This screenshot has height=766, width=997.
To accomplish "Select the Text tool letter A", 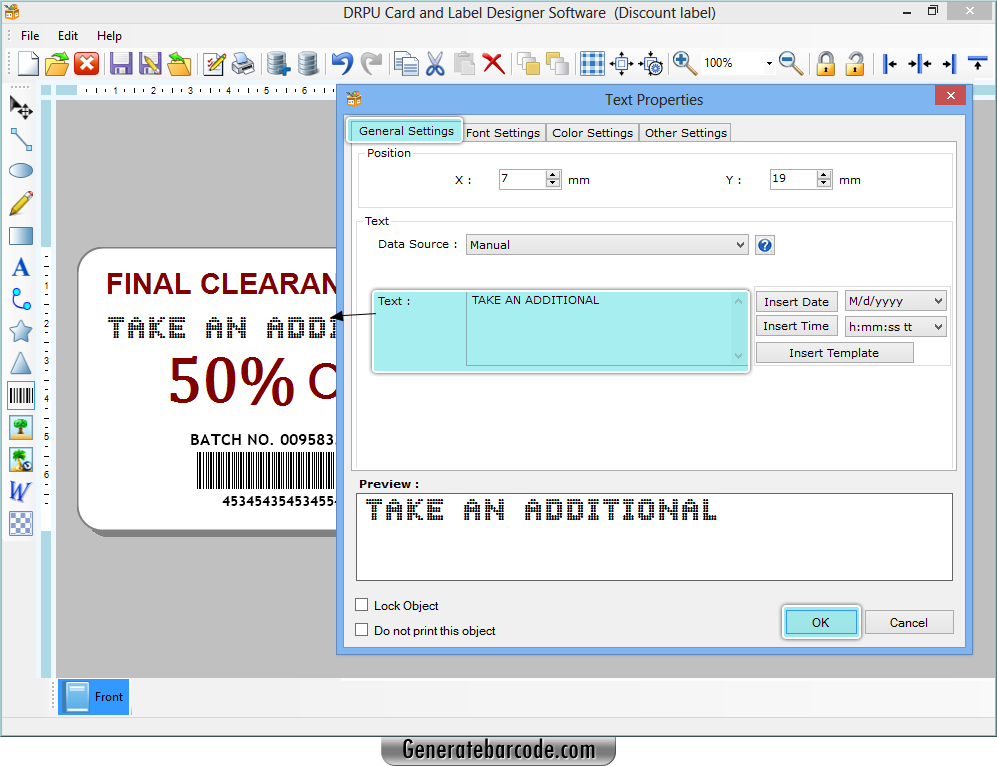I will click(x=21, y=268).
